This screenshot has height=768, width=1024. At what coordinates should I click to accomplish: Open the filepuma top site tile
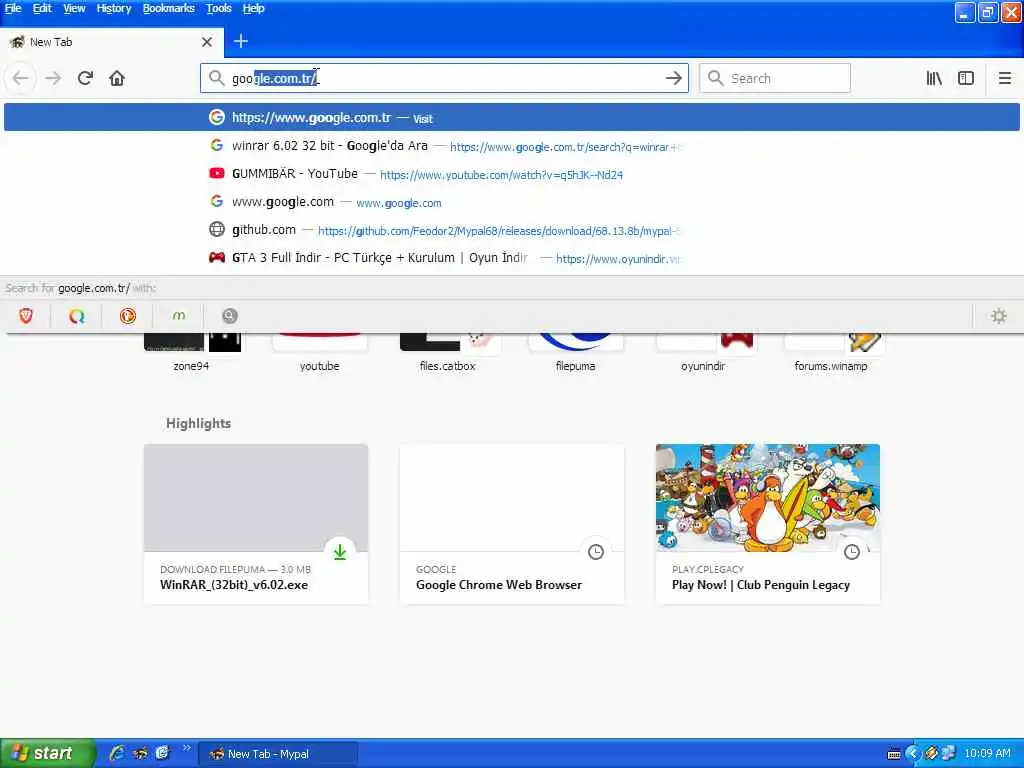(x=575, y=353)
